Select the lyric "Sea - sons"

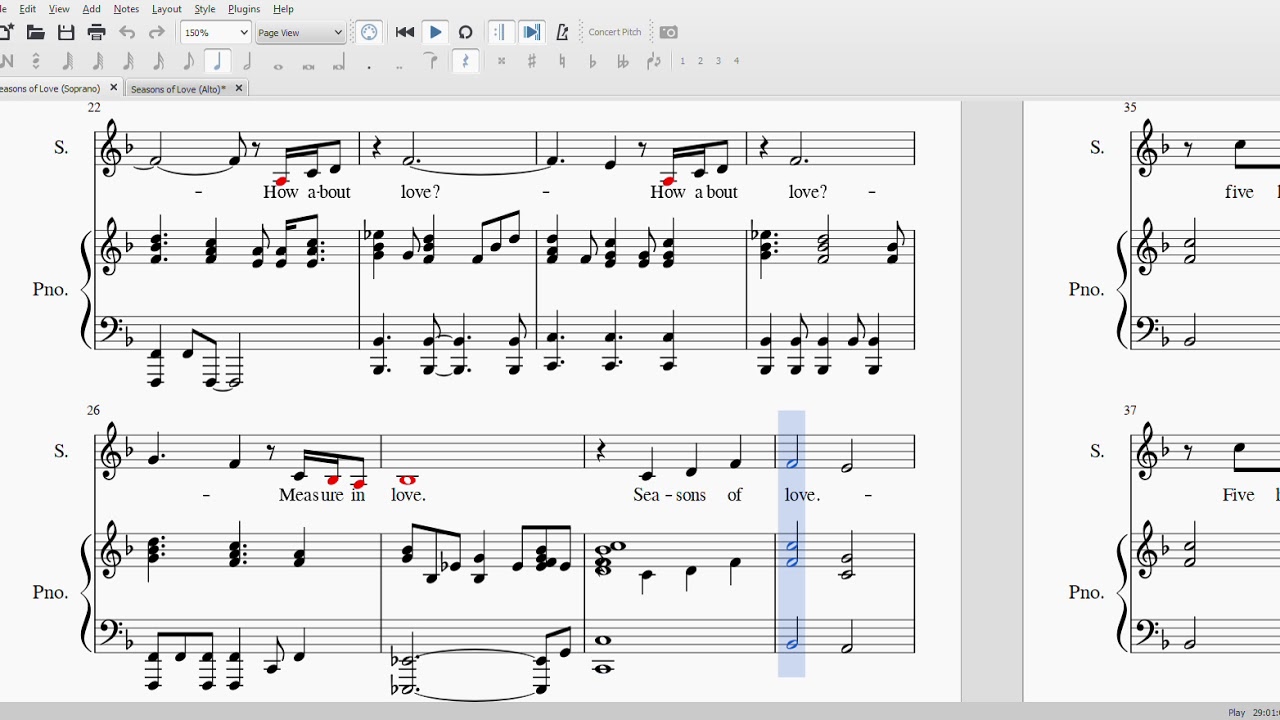(670, 495)
